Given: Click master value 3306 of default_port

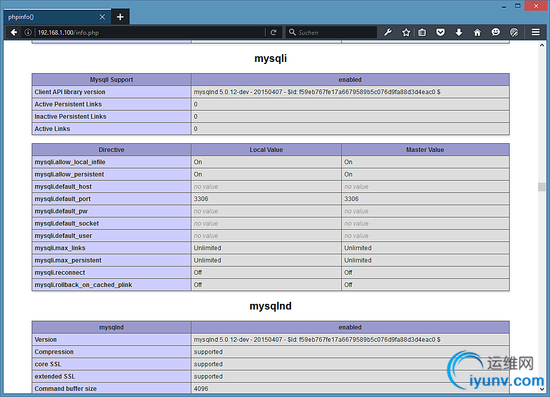Looking at the screenshot, I should tap(351, 199).
